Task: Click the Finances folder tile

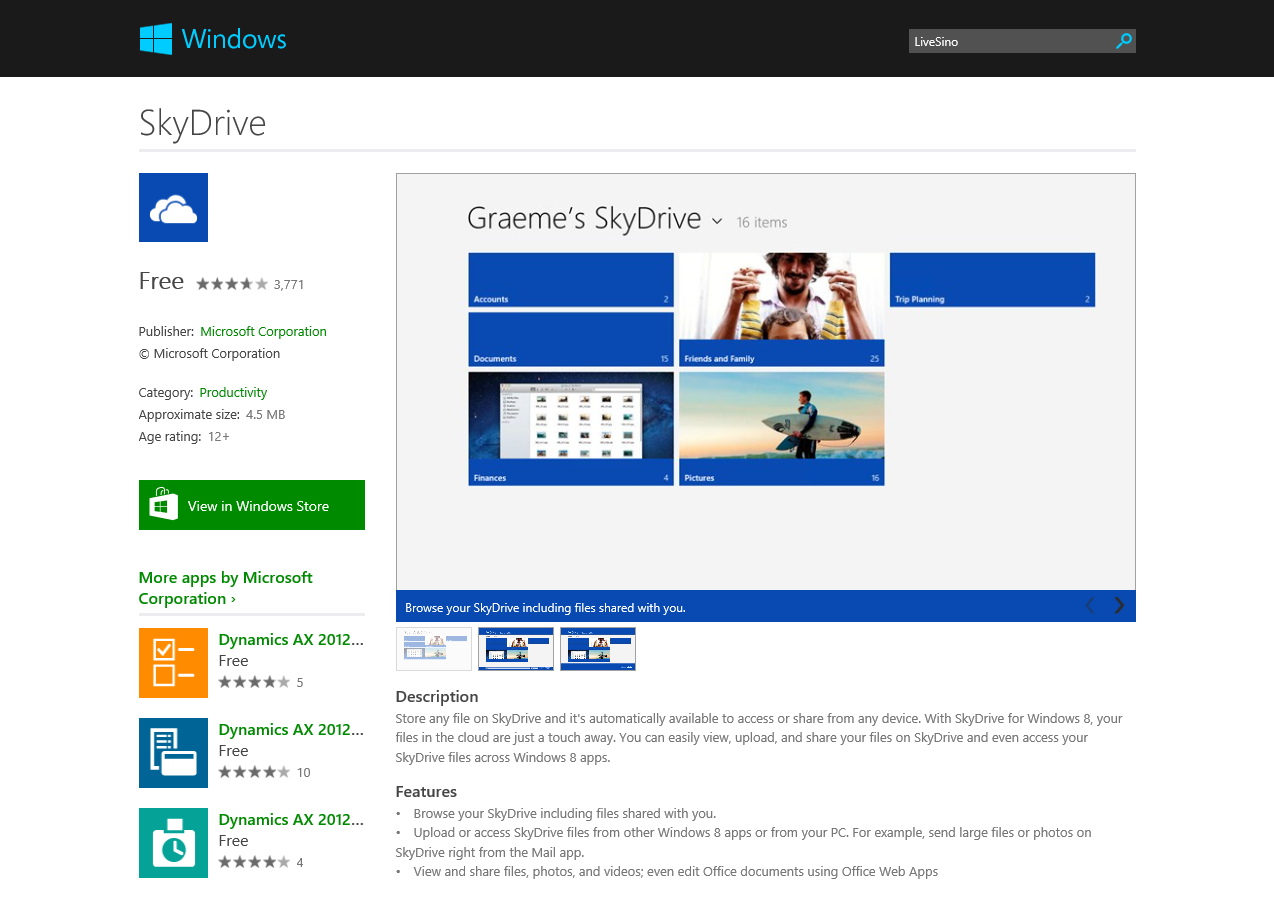Action: pos(571,429)
